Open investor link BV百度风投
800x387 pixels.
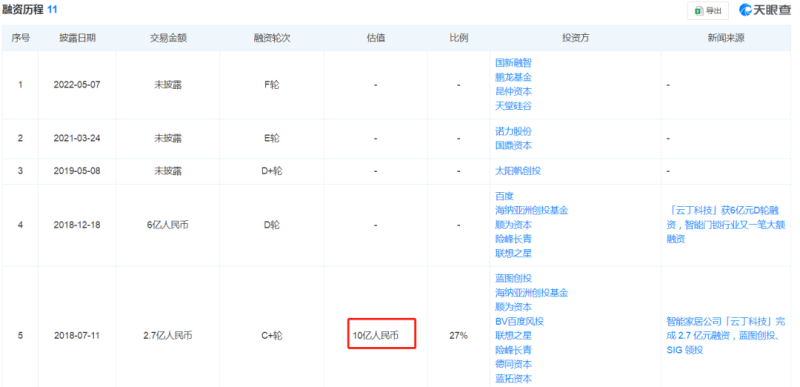tap(519, 321)
